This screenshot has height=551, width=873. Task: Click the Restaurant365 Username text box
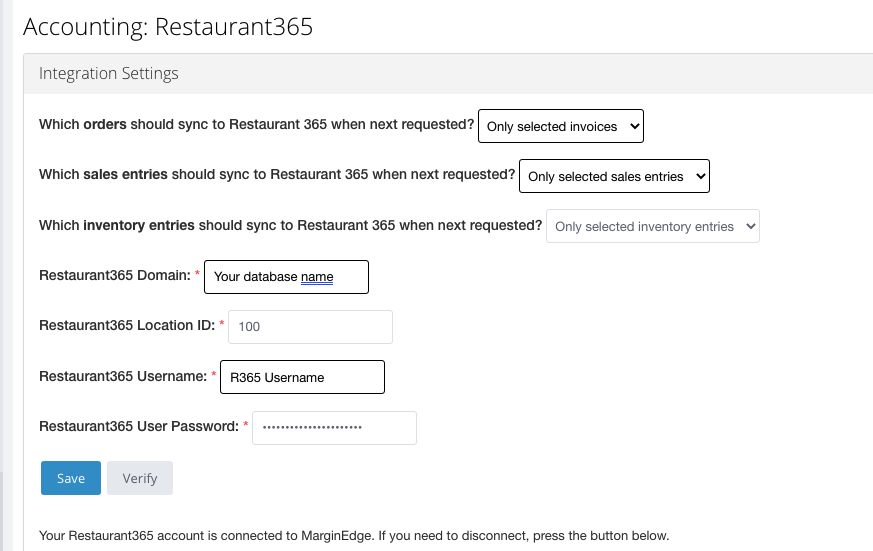click(302, 377)
